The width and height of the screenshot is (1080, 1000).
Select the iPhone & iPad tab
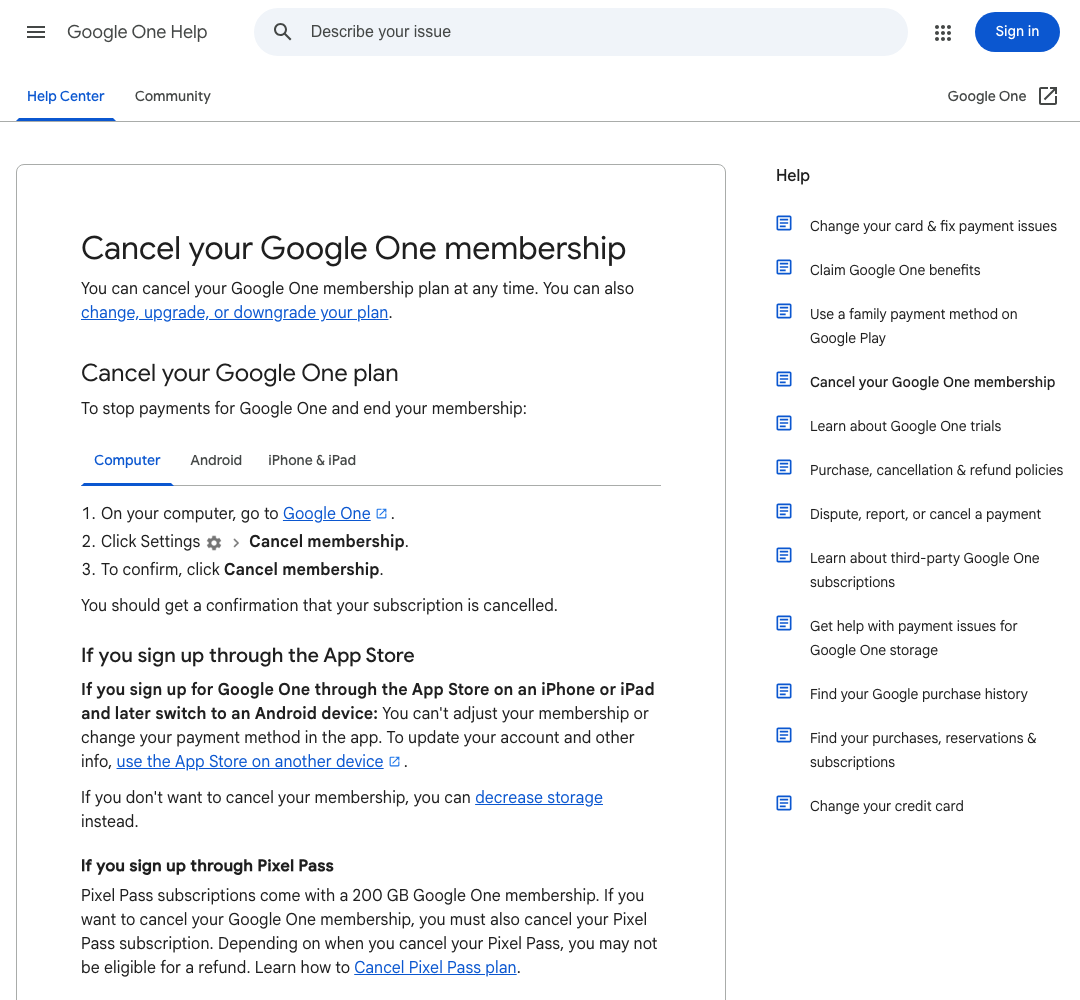click(x=311, y=460)
